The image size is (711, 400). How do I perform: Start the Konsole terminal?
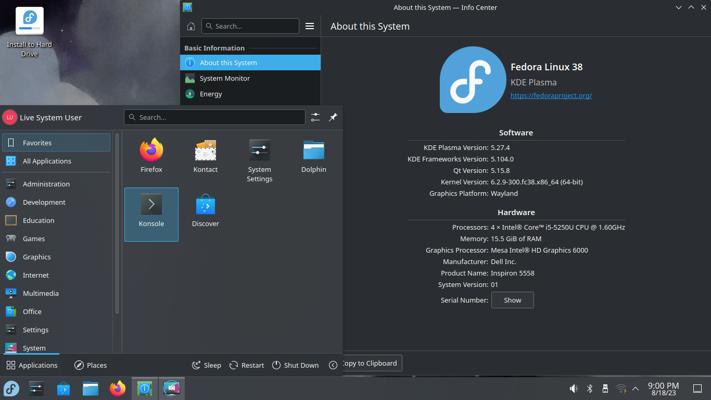click(x=151, y=212)
